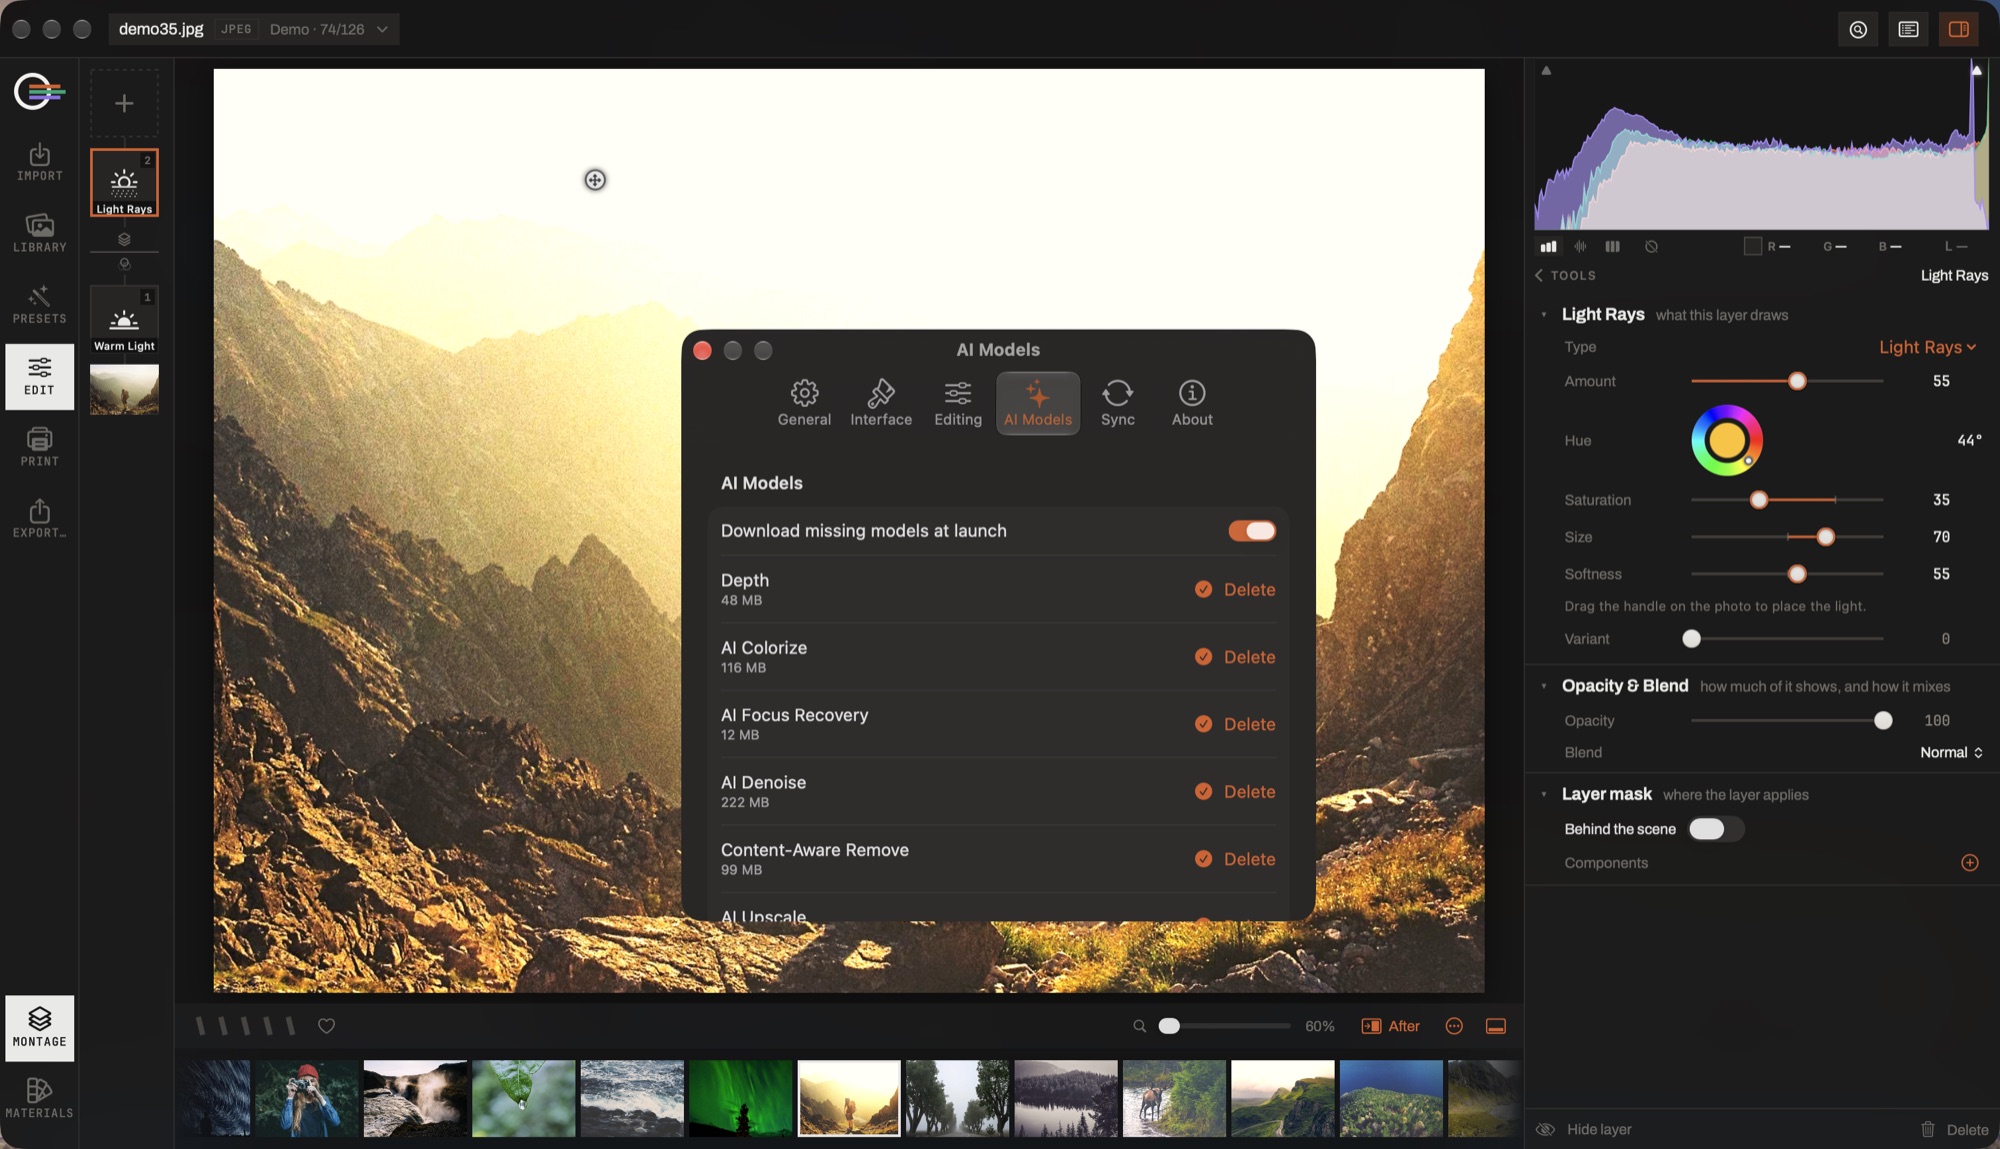This screenshot has height=1149, width=2000.
Task: Open the info panel icon in title bar
Action: [x=1909, y=29]
